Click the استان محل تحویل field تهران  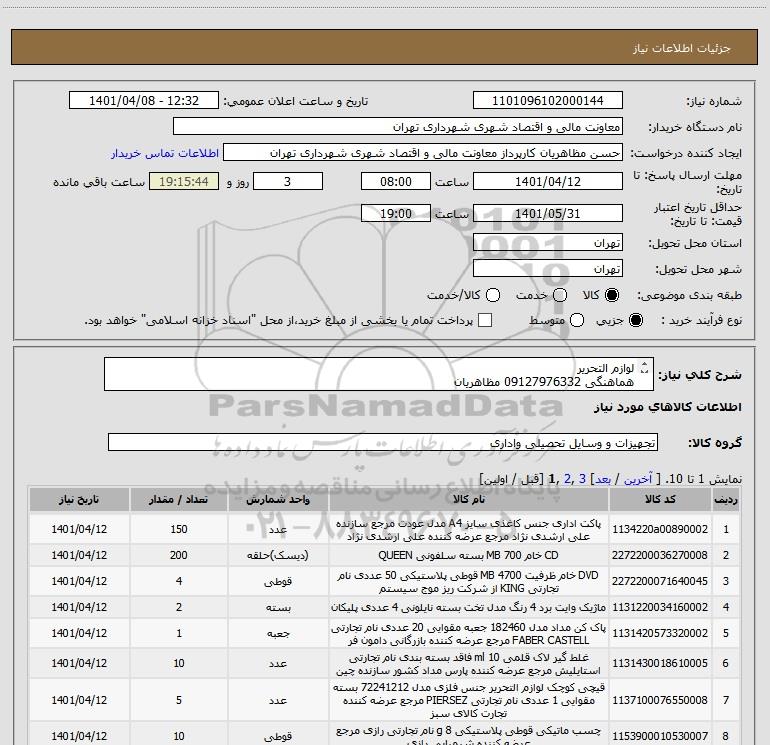click(x=548, y=242)
